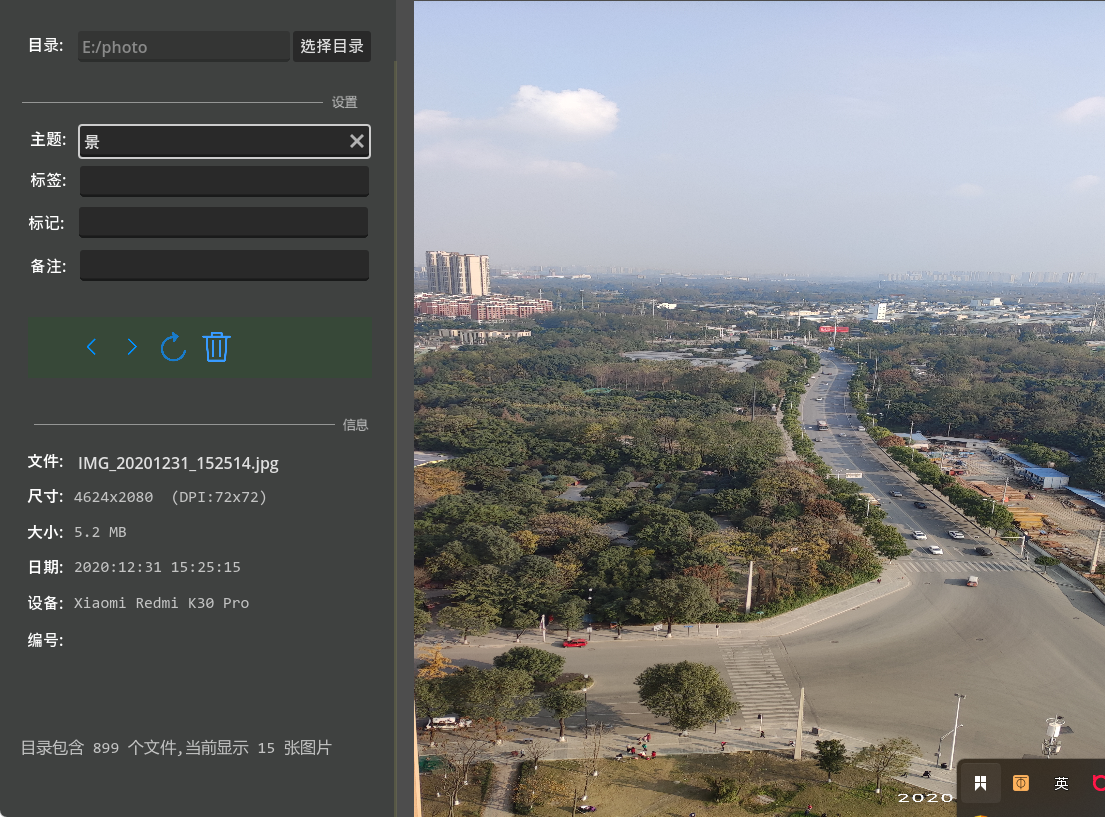The height and width of the screenshot is (817, 1105).
Task: Click the 目录包含 899 个文件 status text
Action: 176,747
